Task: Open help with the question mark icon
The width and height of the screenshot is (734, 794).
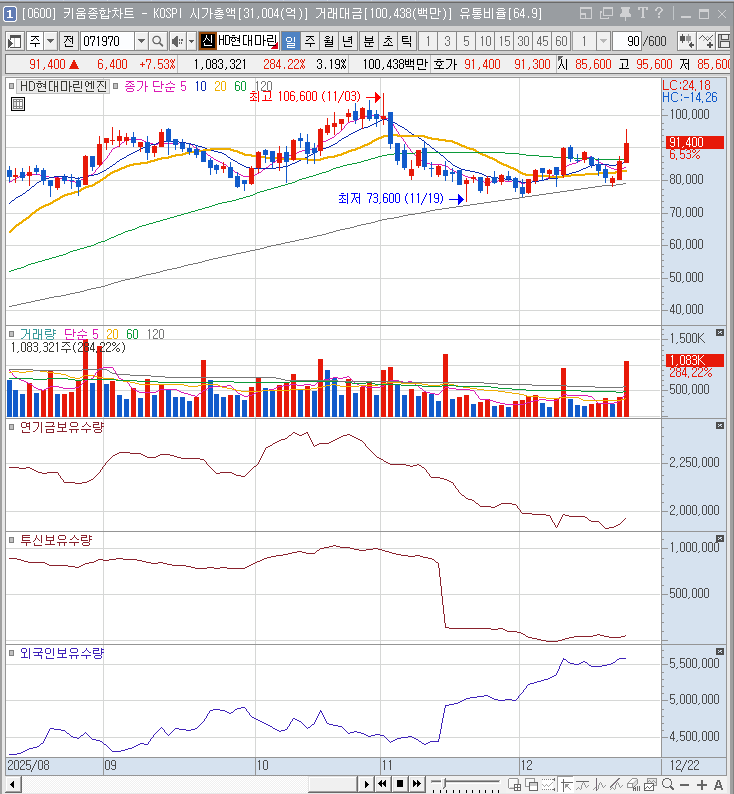Action: coord(658,13)
